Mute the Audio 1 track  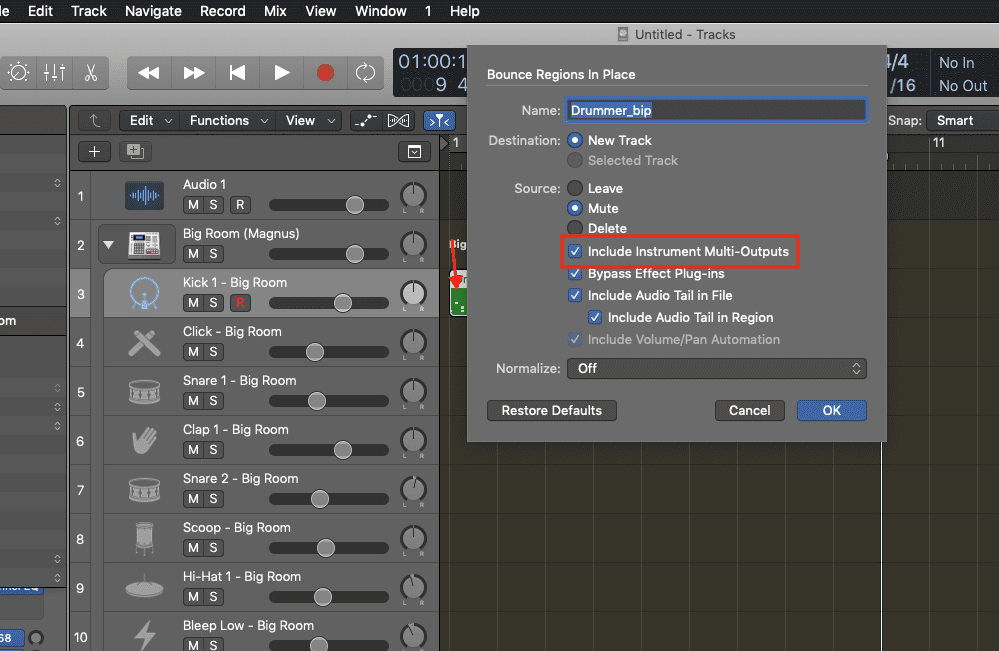193,205
